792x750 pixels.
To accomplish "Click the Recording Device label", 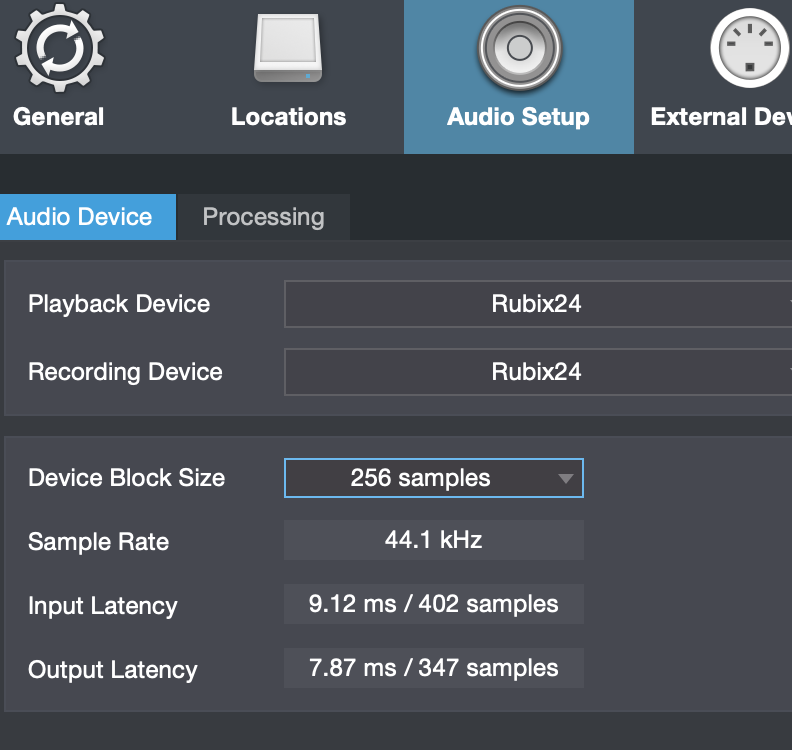I will coord(125,372).
